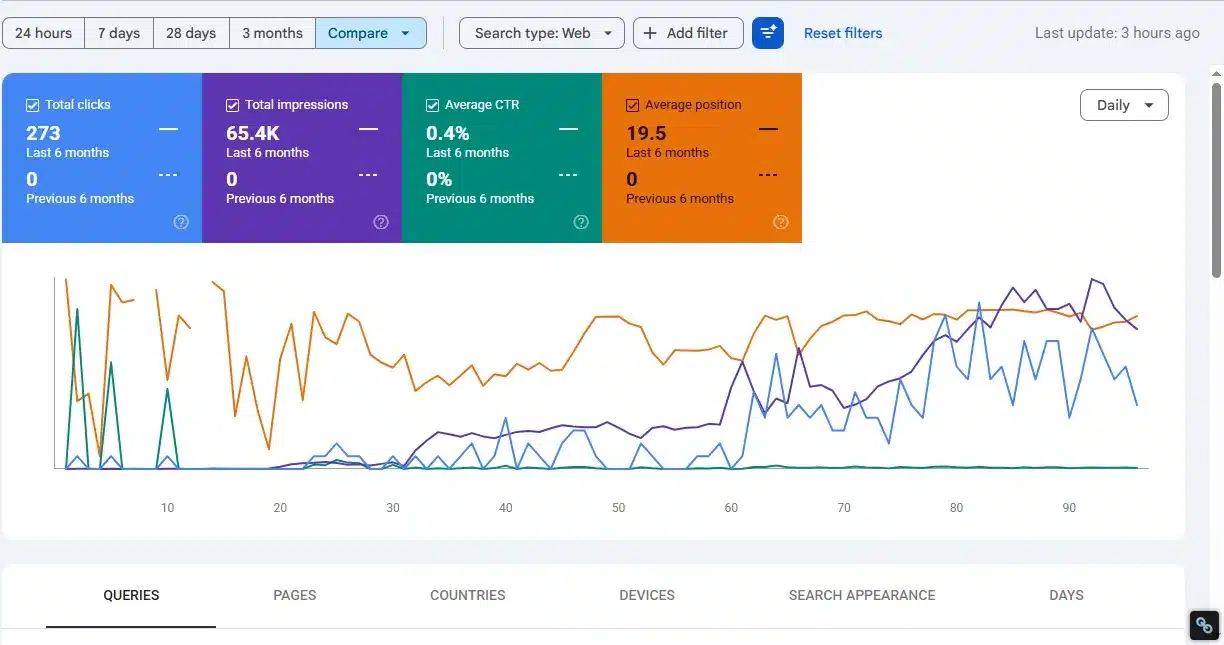This screenshot has width=1224, height=645.
Task: Open the Compare date range dropdown
Action: click(x=371, y=33)
